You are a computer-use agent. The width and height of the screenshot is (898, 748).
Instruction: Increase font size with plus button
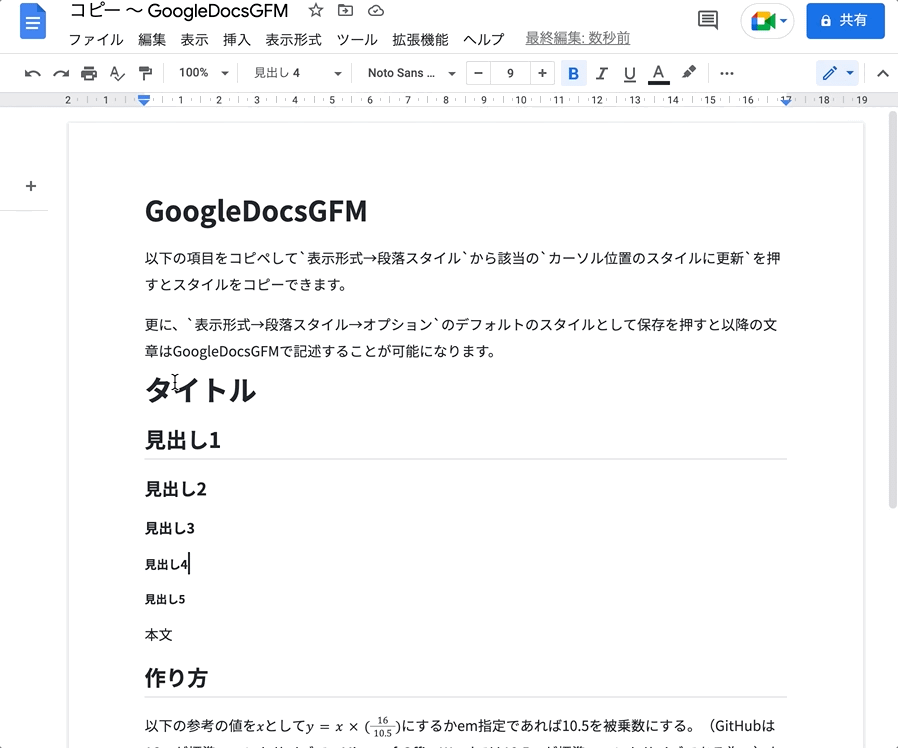[542, 73]
